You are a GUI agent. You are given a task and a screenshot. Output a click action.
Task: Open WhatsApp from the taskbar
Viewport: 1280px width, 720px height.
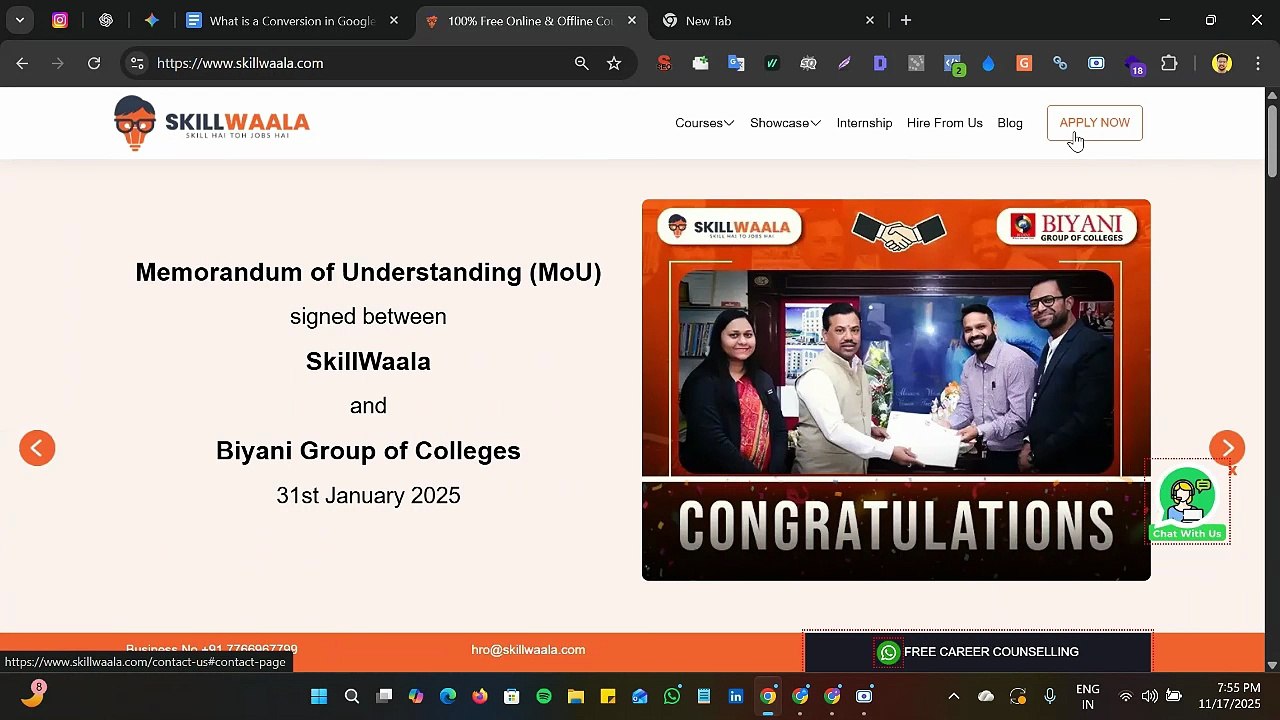coord(672,696)
